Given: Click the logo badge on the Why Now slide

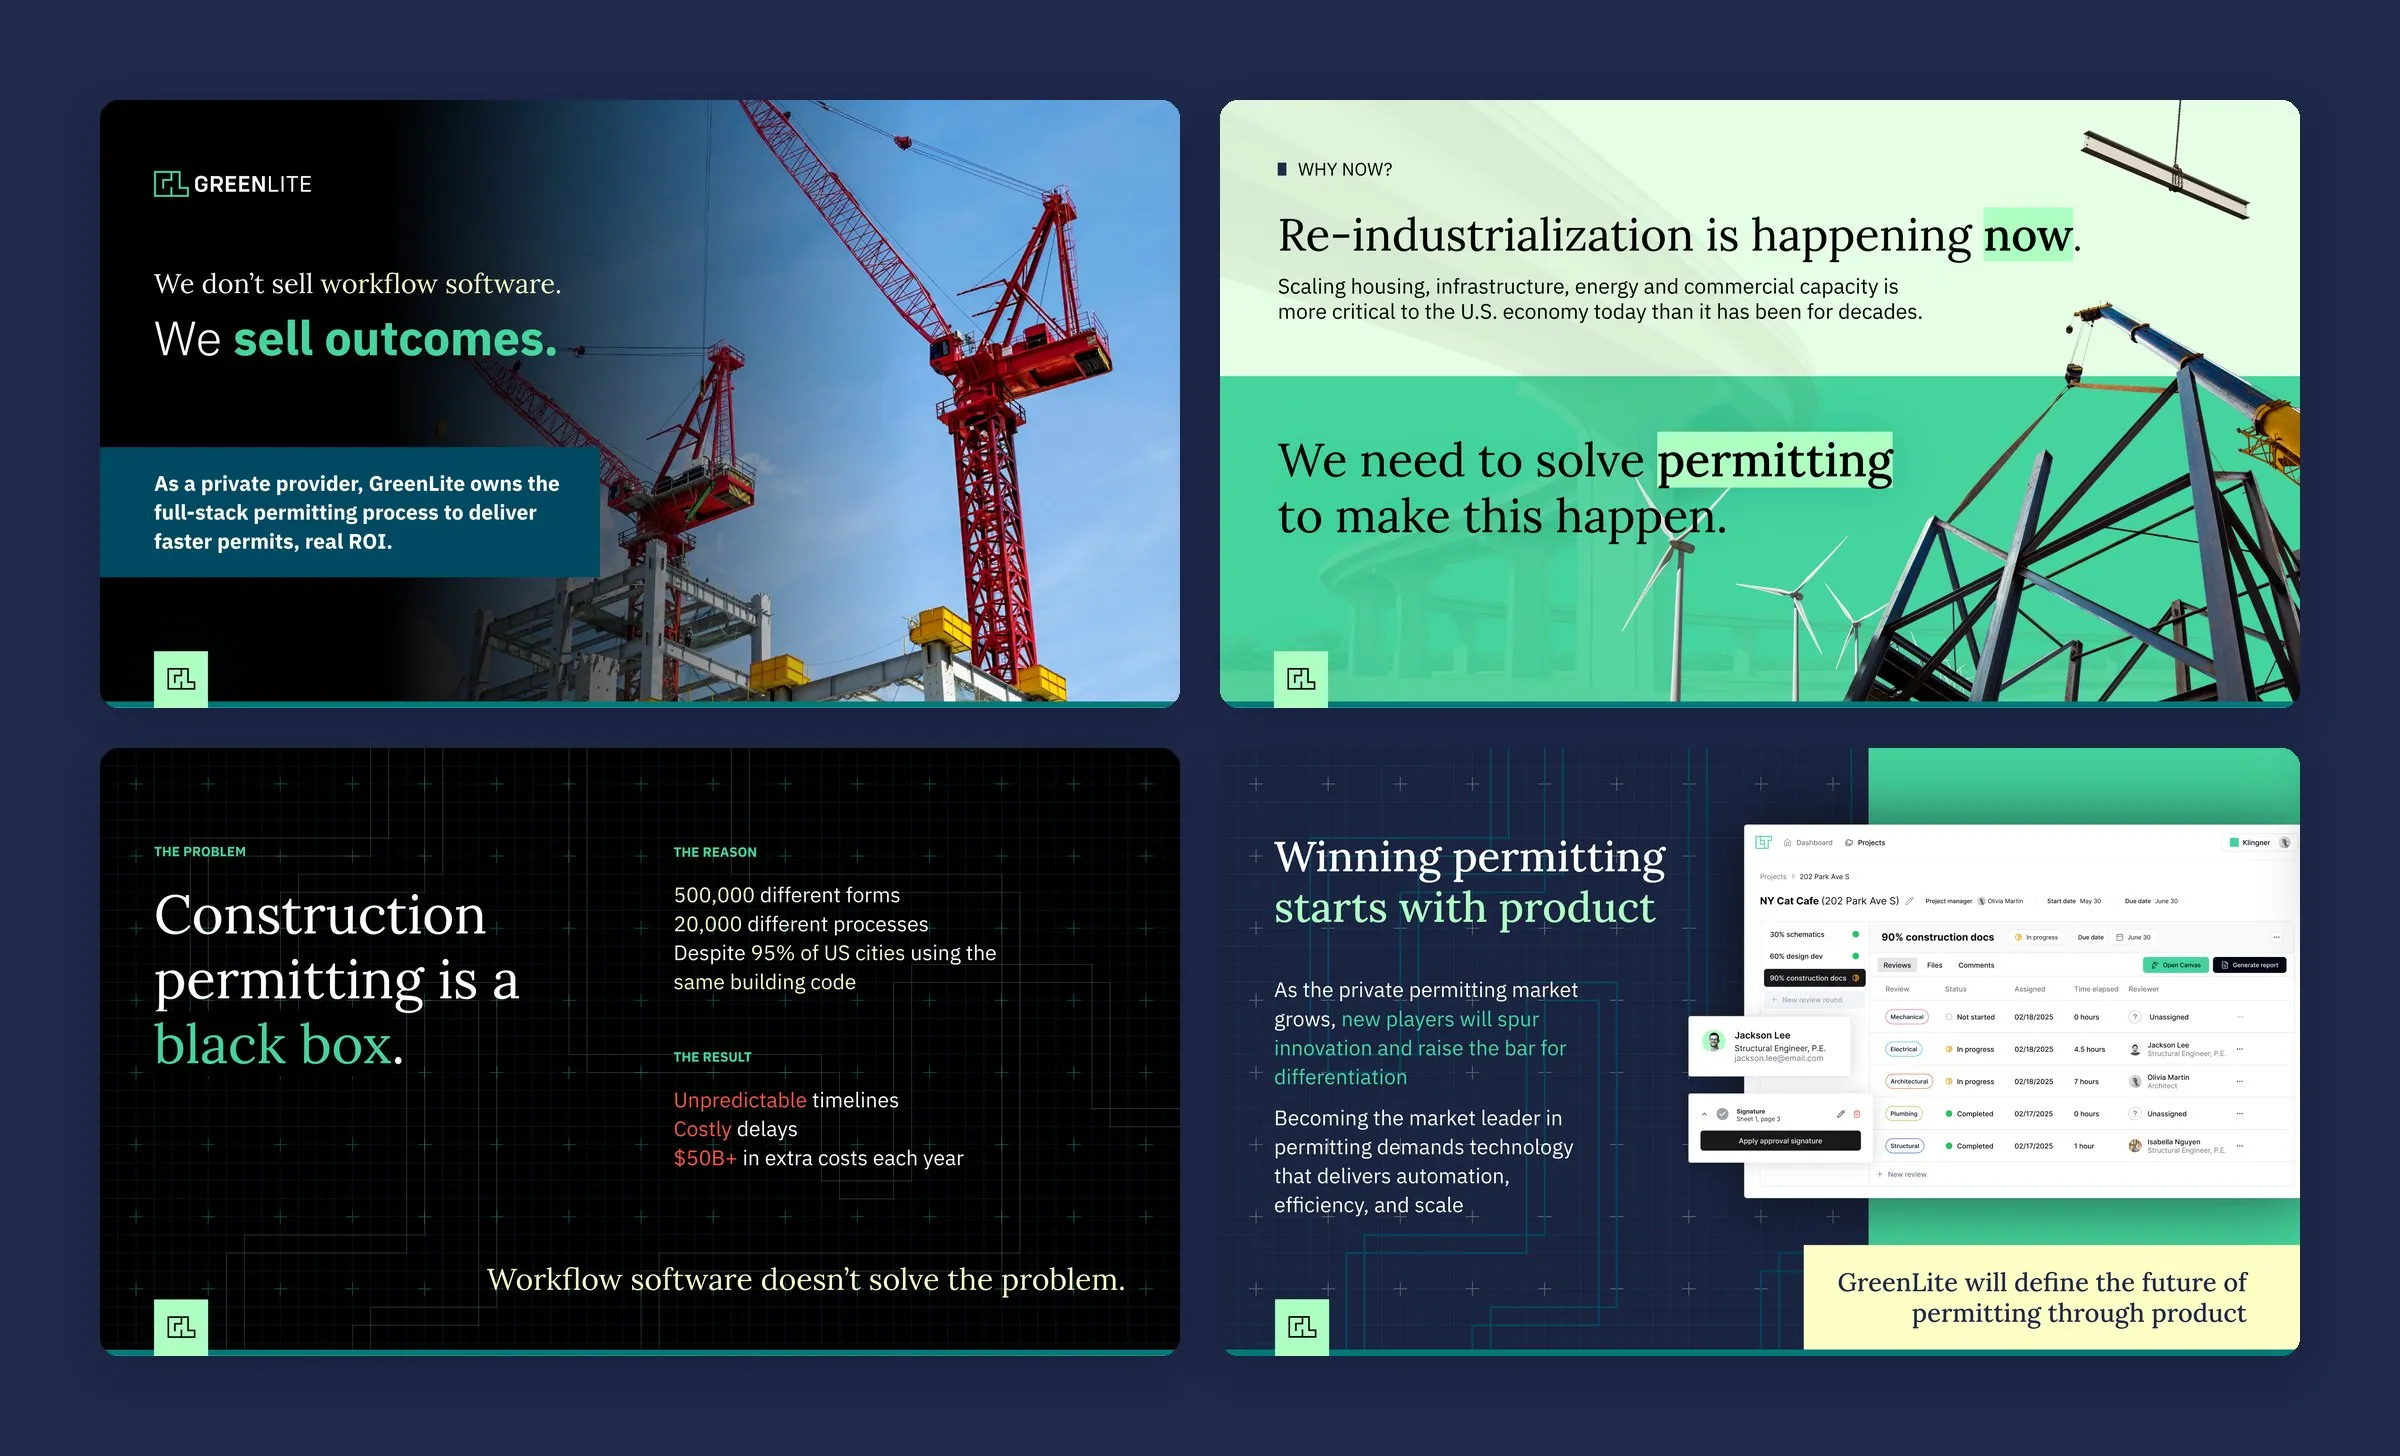Looking at the screenshot, I should coord(1301,679).
